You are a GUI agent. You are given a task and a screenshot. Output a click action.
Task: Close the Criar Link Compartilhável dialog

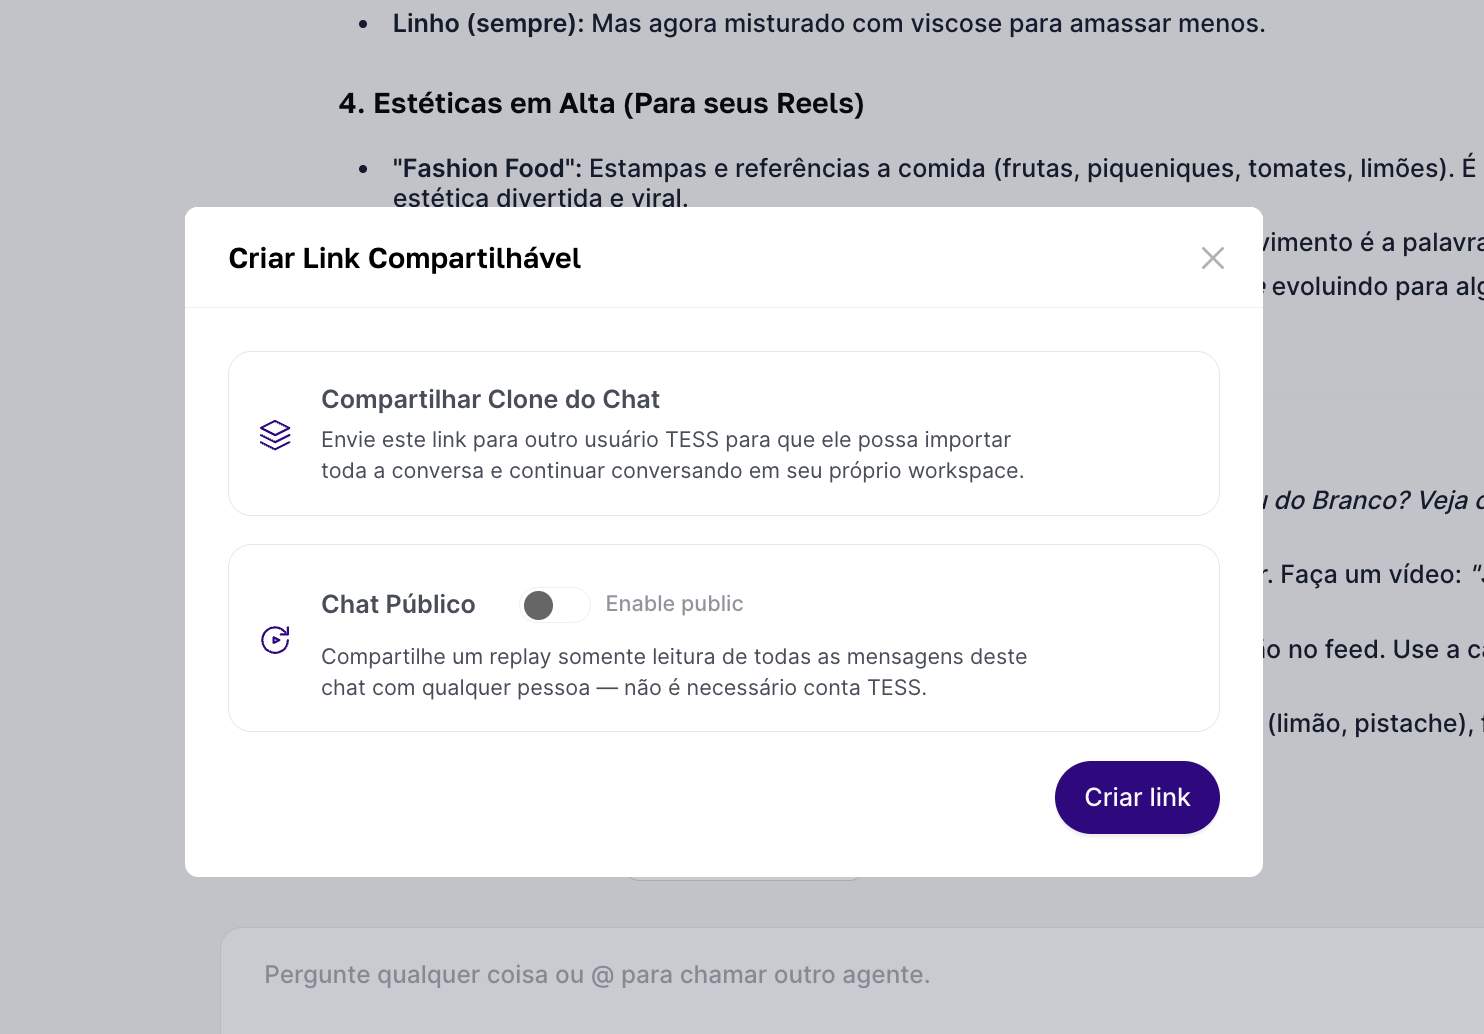pos(1213,258)
